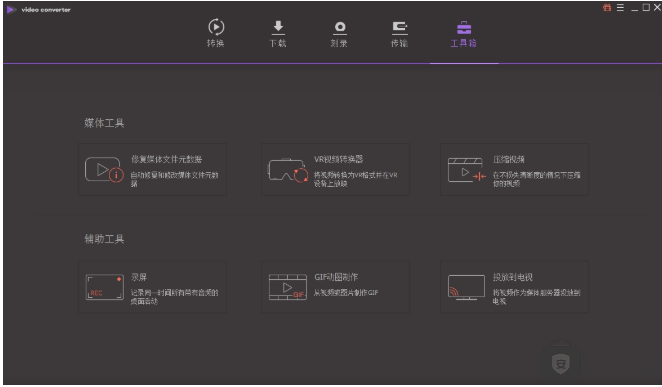The height and width of the screenshot is (387, 662).
Task: Open the 传输 (Transfer) tab icon
Action: 399,28
